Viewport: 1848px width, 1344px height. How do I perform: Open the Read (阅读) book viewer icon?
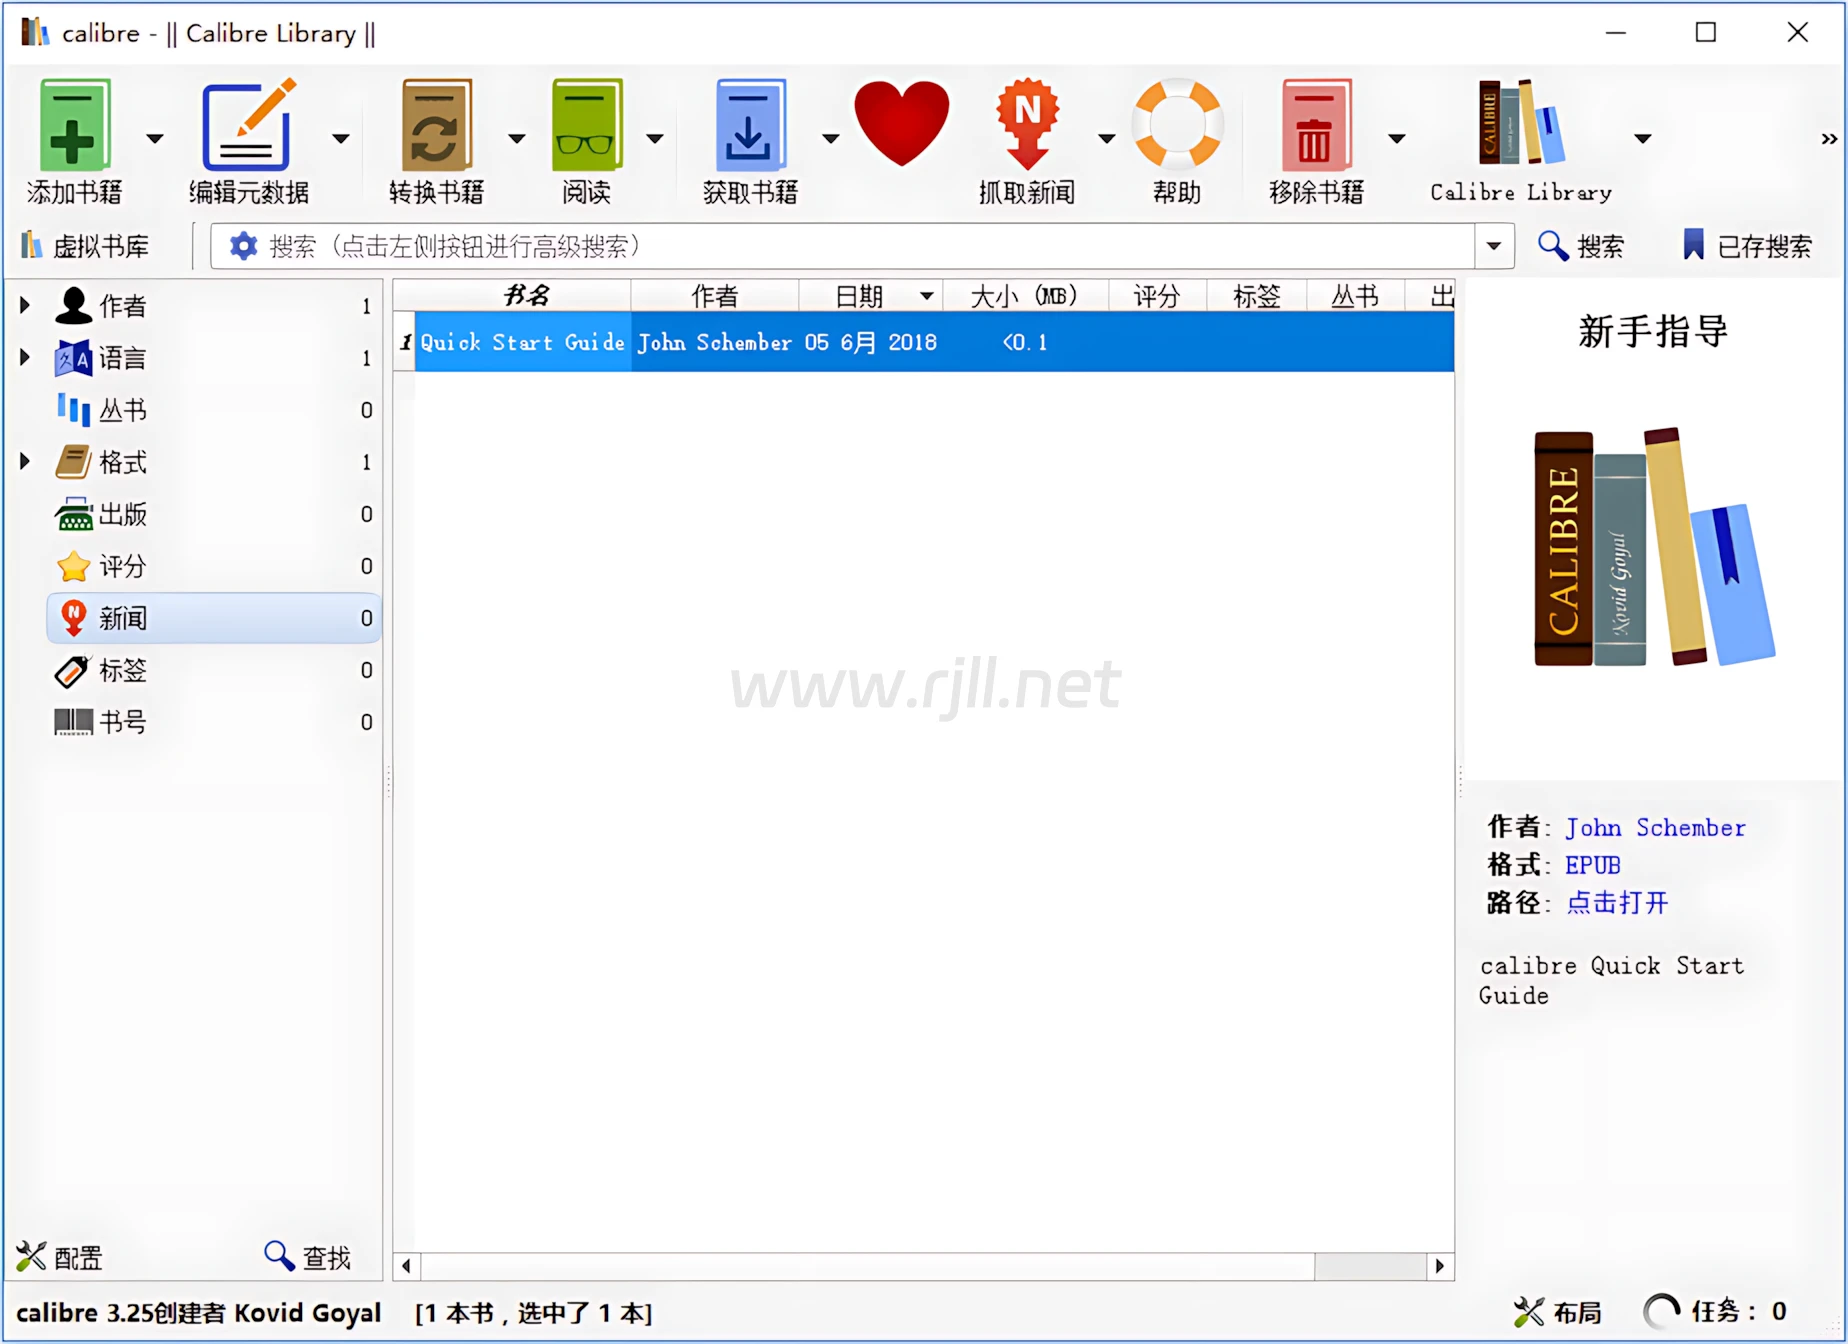(x=586, y=127)
